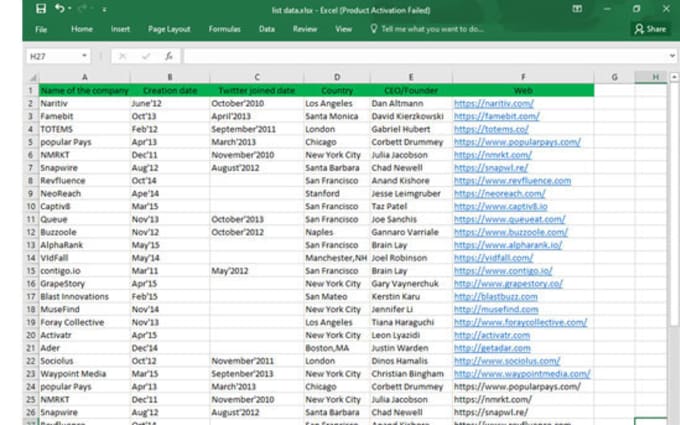
Task: Select the cell 'Septenber'2013'
Action: coord(257,374)
